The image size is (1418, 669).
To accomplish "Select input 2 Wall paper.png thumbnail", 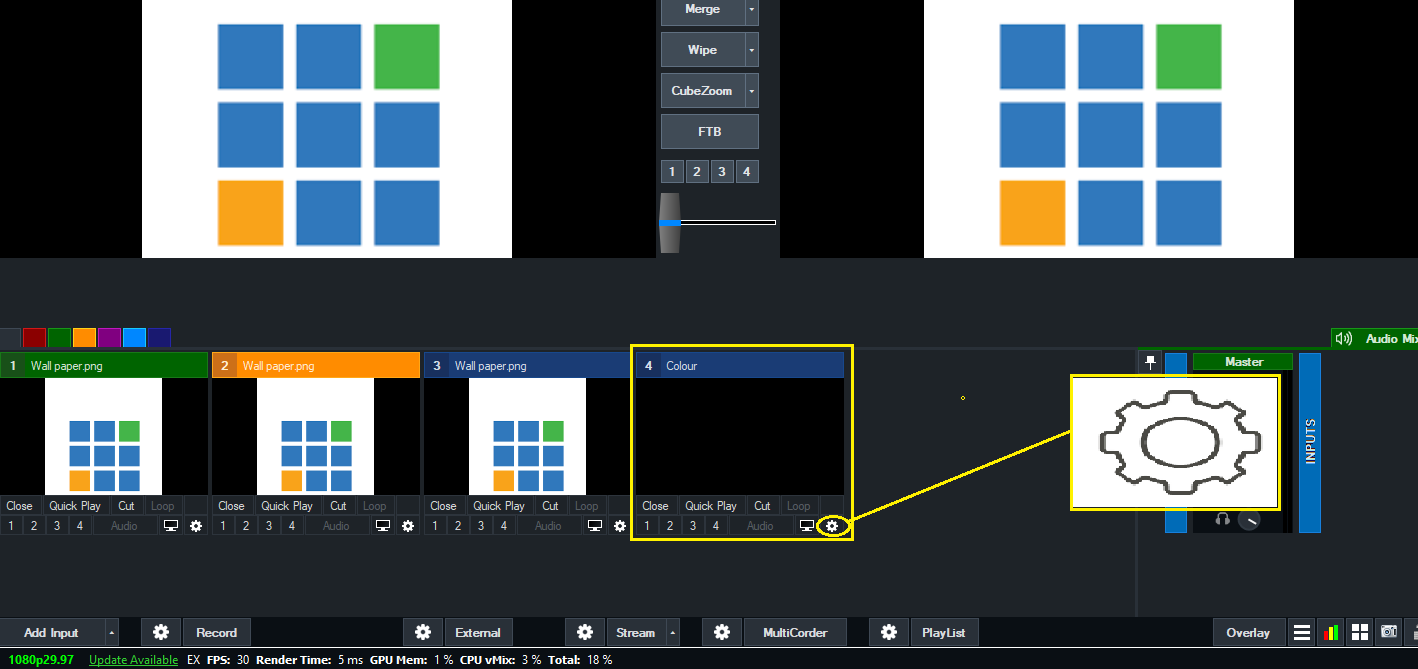I will click(315, 437).
